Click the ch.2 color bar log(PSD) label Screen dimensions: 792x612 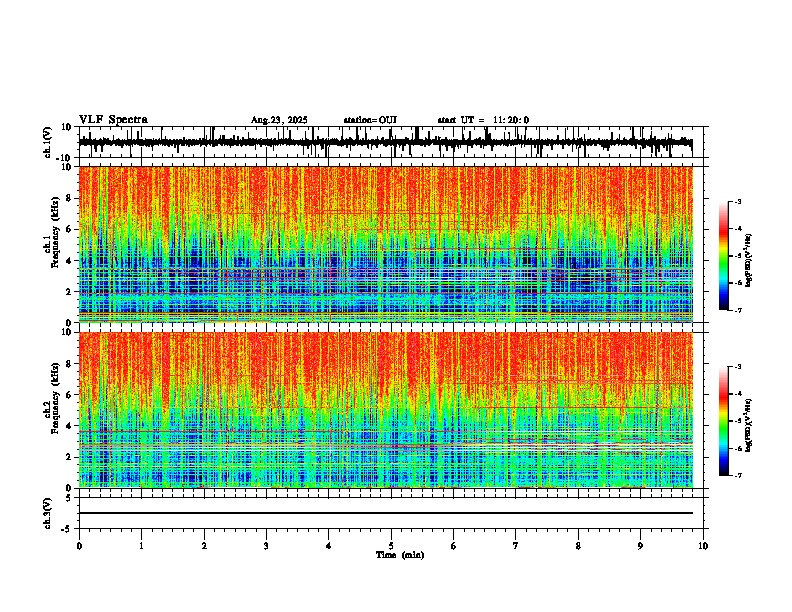coord(748,425)
